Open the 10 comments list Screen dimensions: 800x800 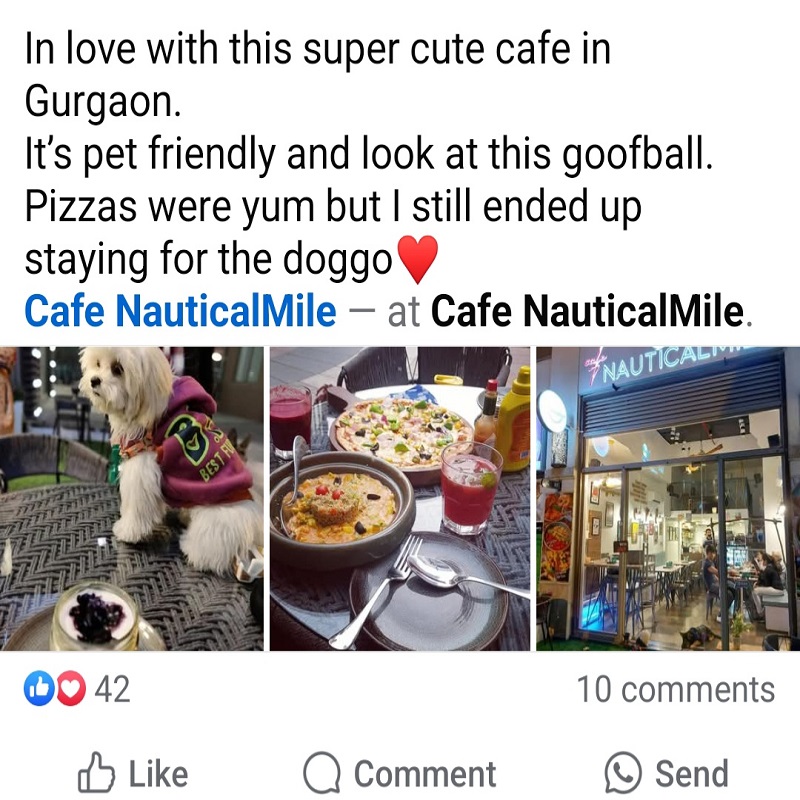tap(676, 689)
